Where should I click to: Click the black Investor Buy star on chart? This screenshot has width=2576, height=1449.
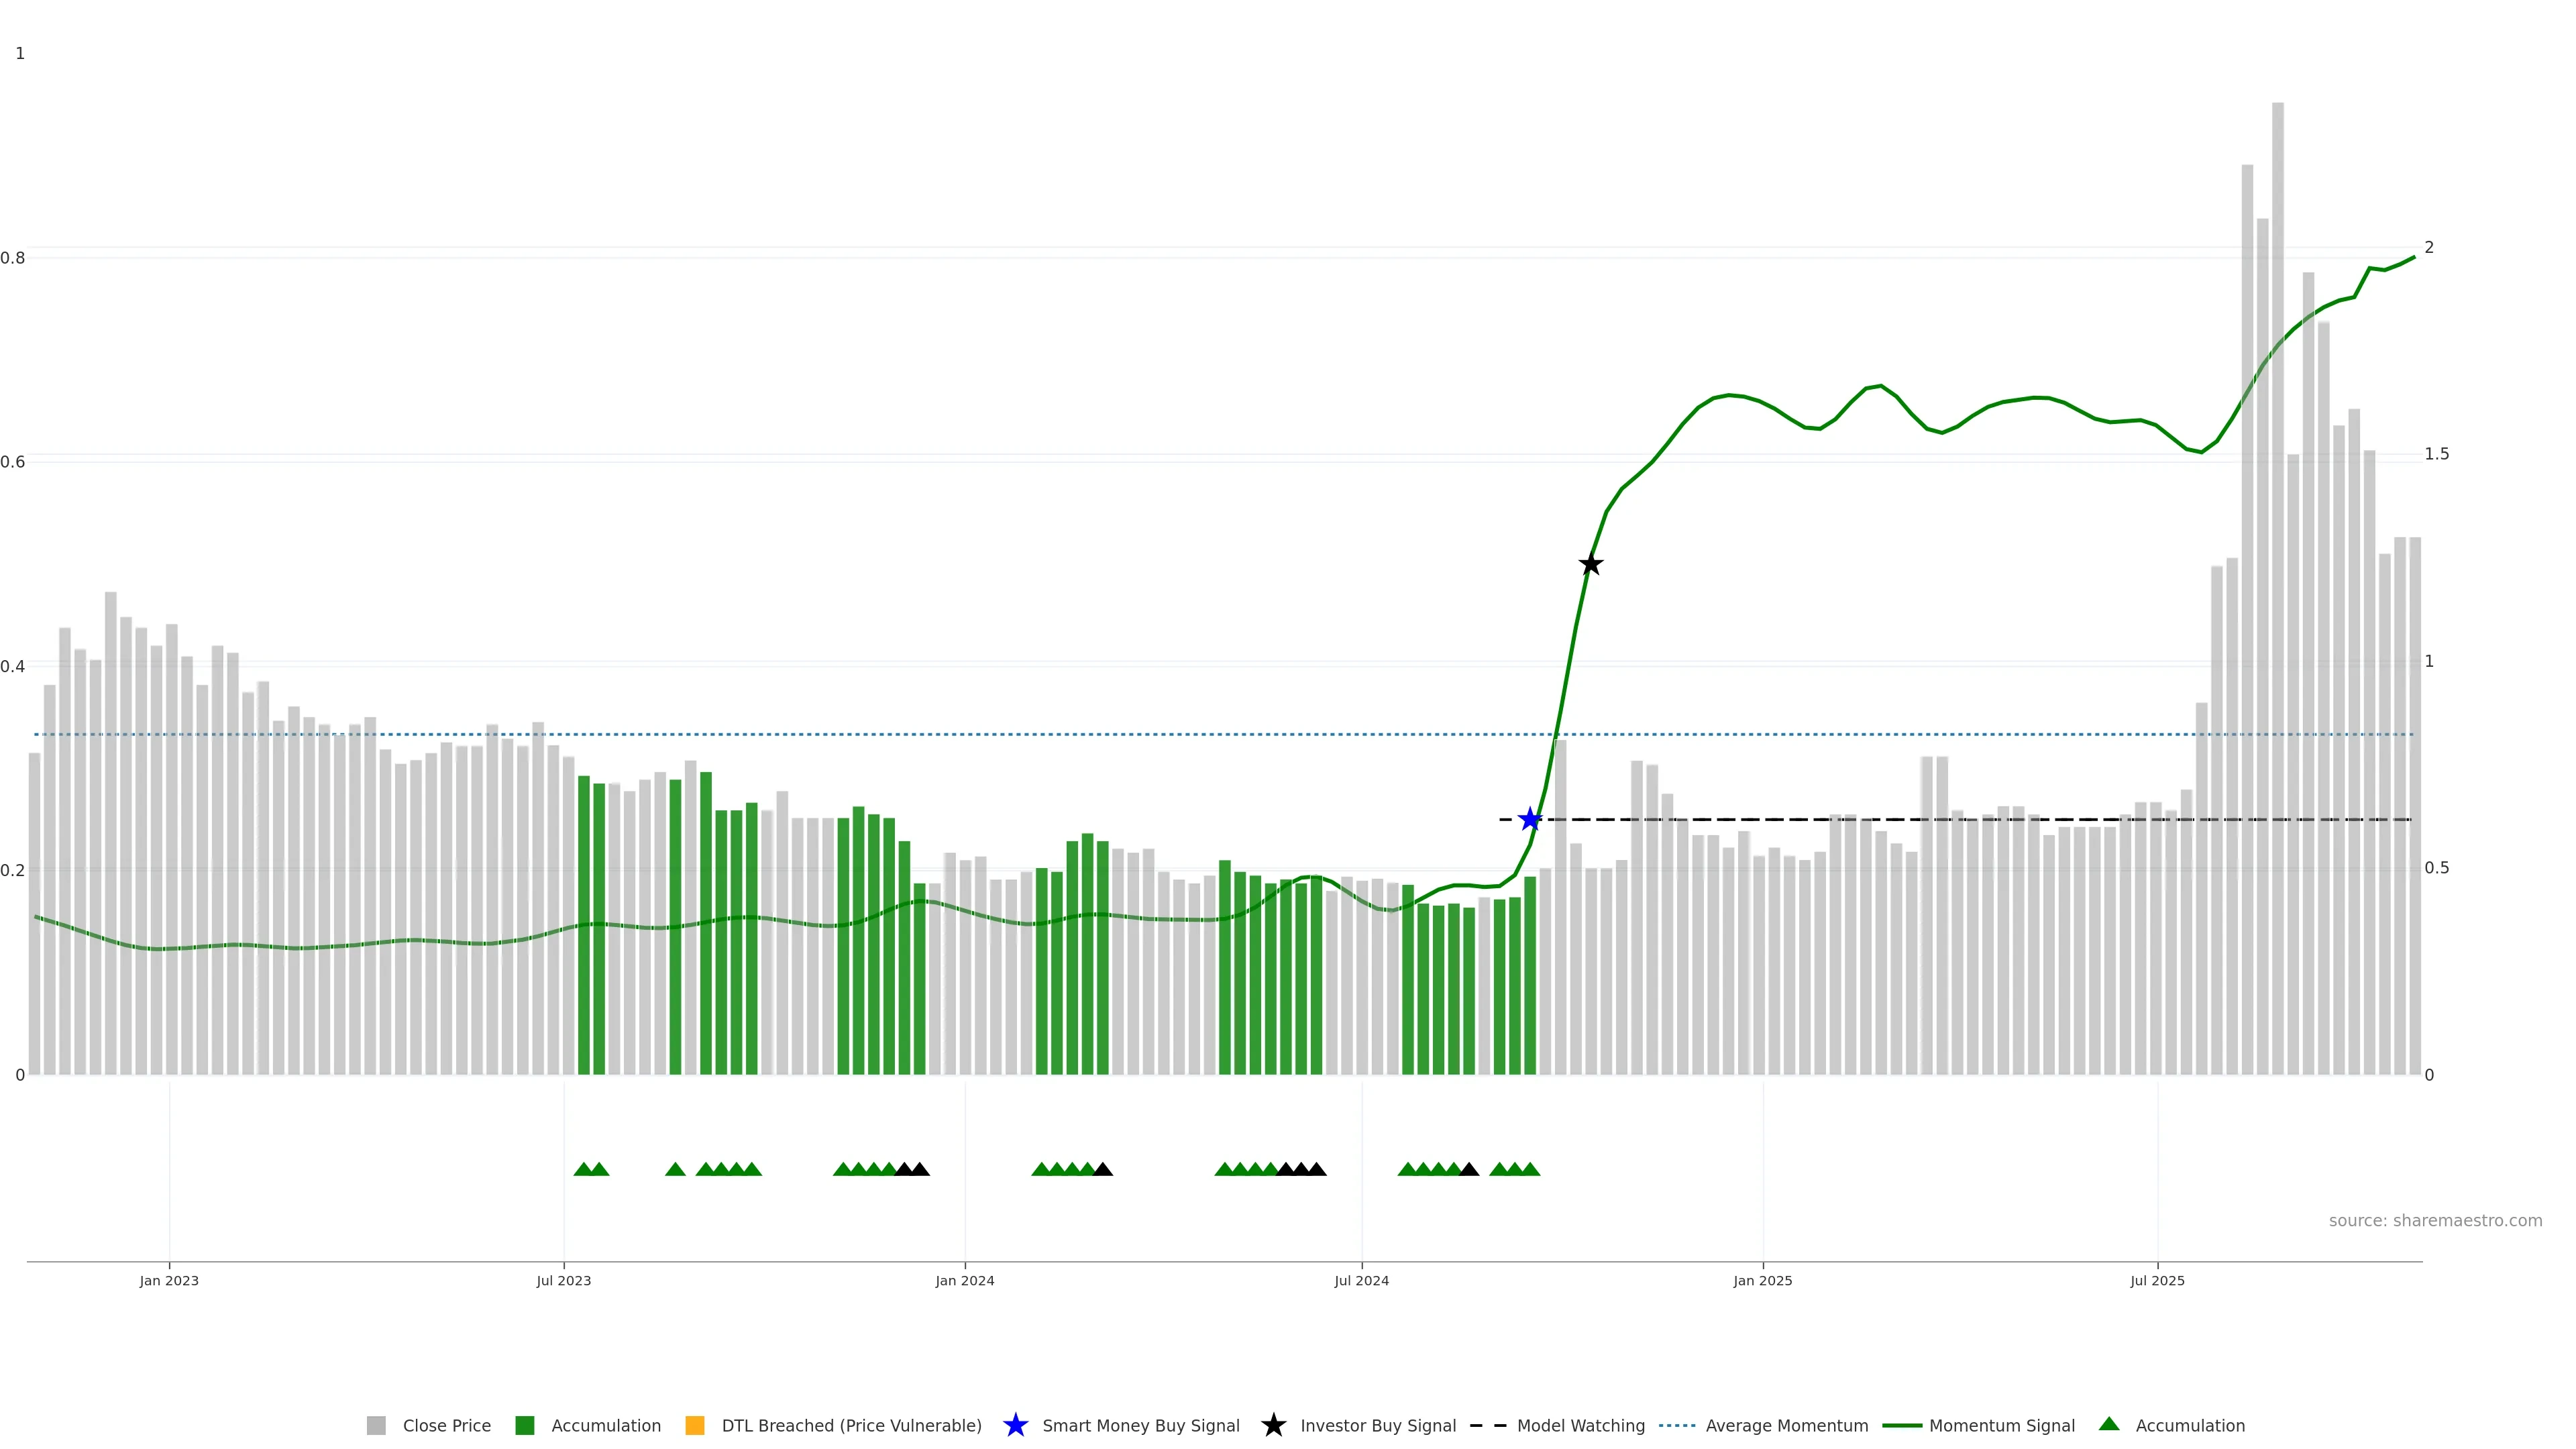click(1590, 565)
